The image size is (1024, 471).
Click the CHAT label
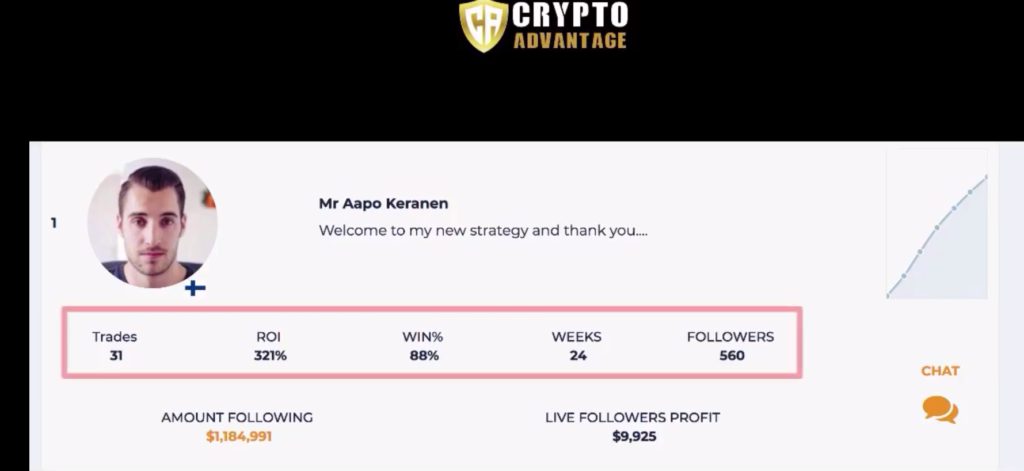point(940,371)
